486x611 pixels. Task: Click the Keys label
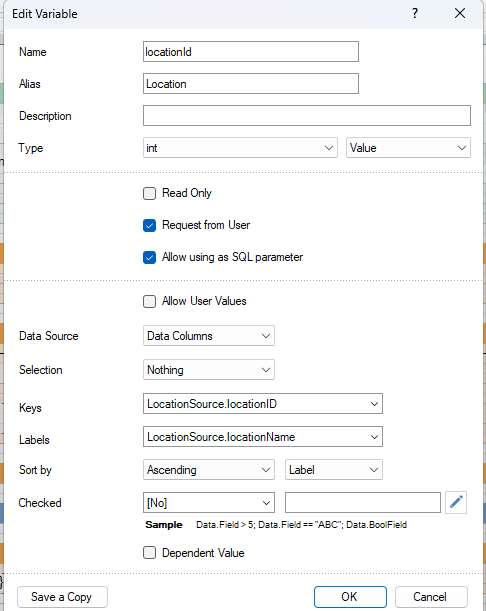click(30, 408)
